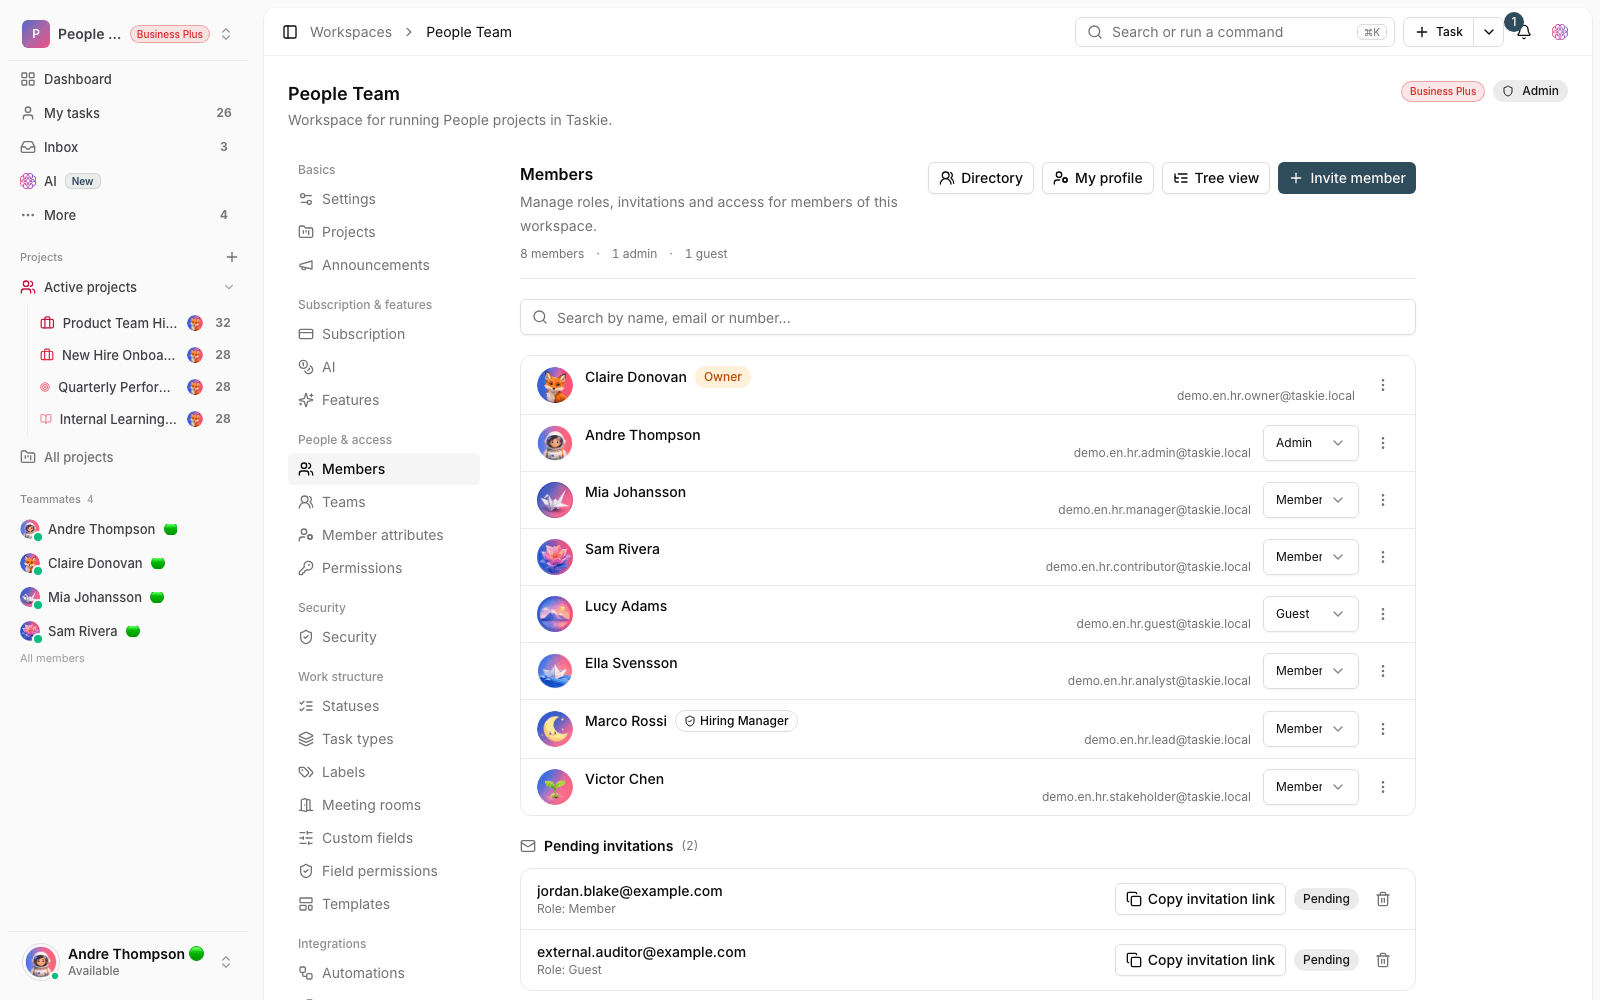Image resolution: width=1600 pixels, height=1000 pixels.
Task: Copy invitation link for external.auditor@example.com
Action: [1200, 960]
